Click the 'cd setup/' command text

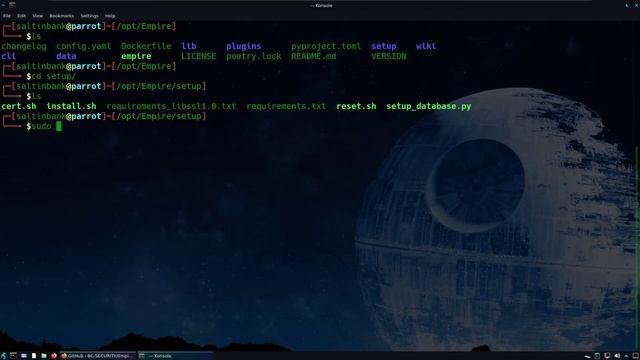click(x=53, y=76)
